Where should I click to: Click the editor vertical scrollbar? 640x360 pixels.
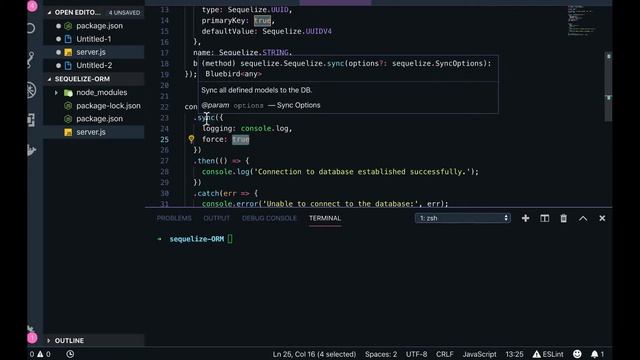pos(608,87)
